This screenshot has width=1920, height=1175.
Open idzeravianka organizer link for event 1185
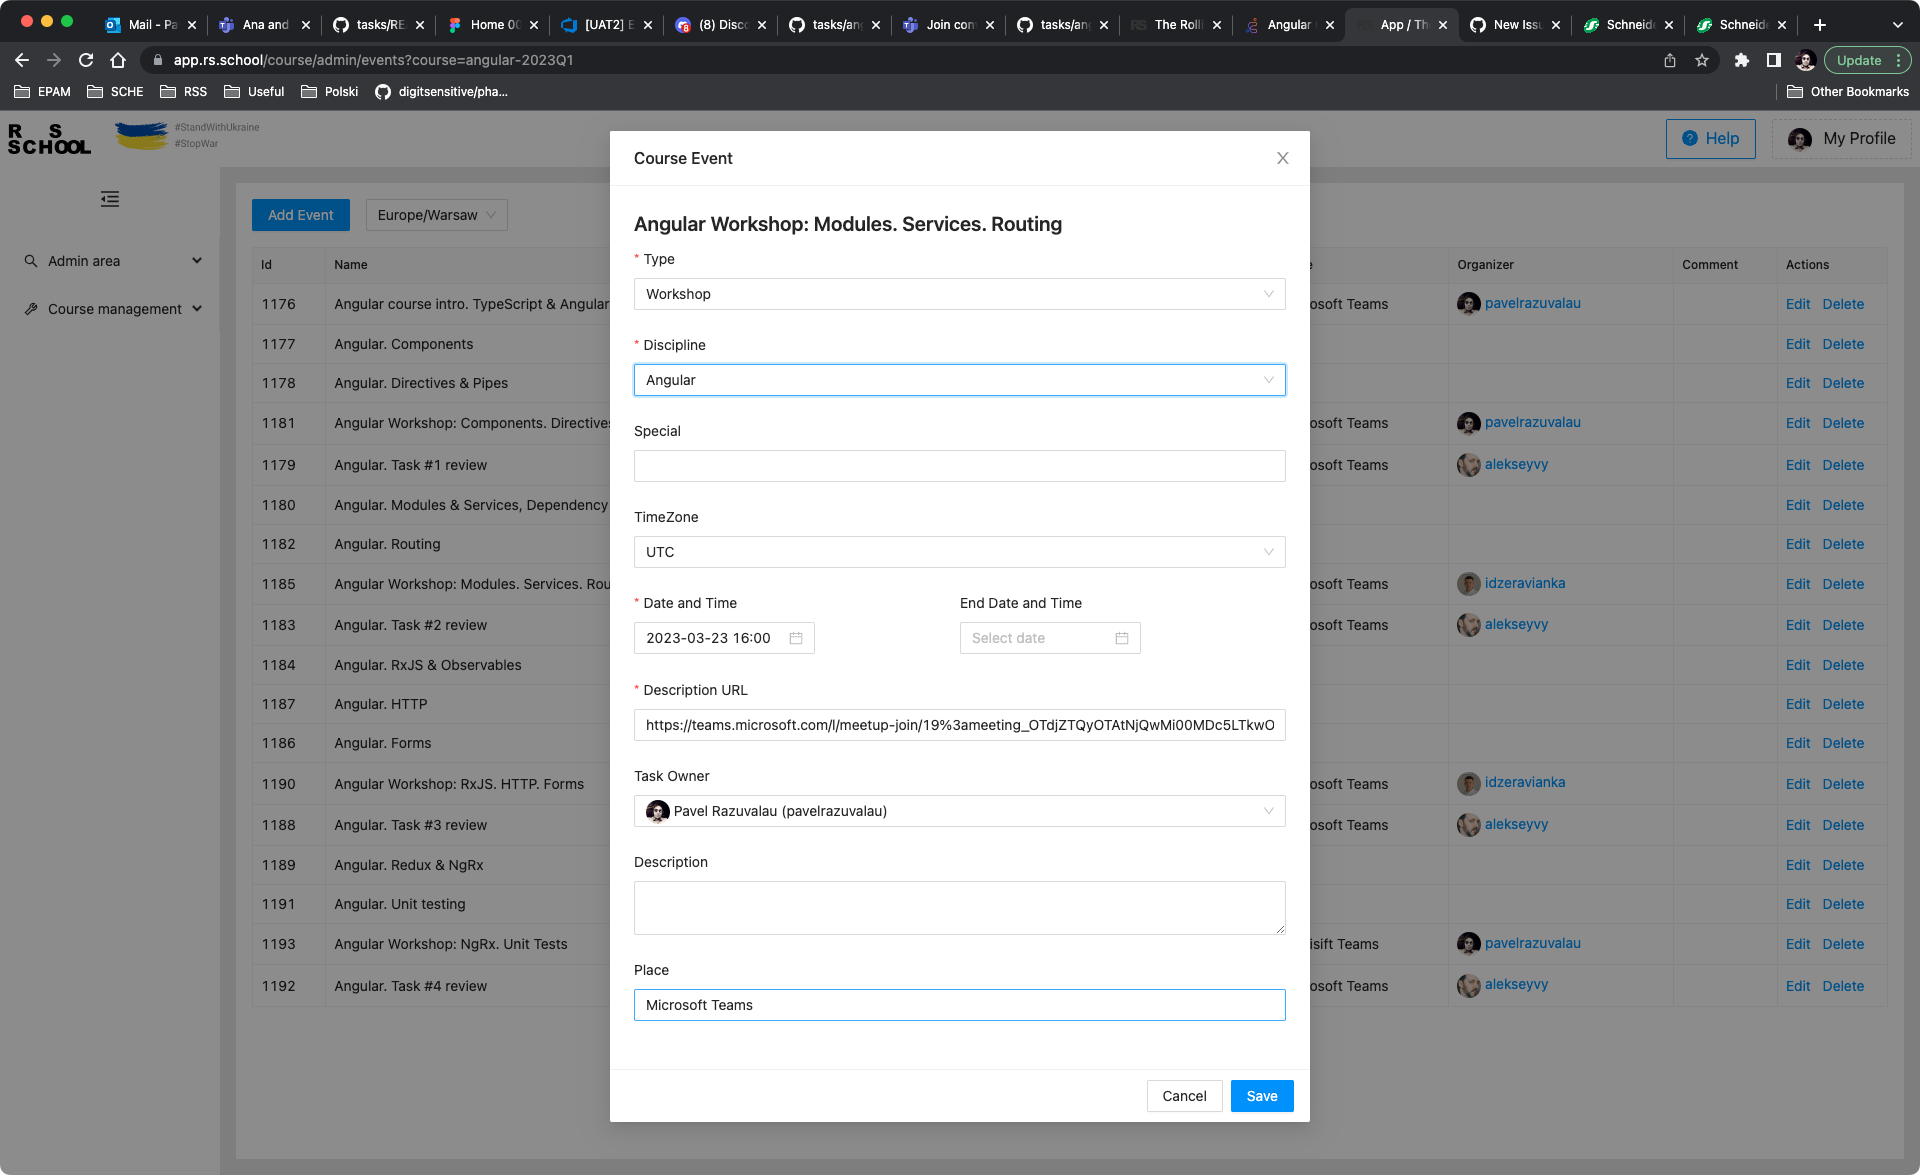[1524, 583]
